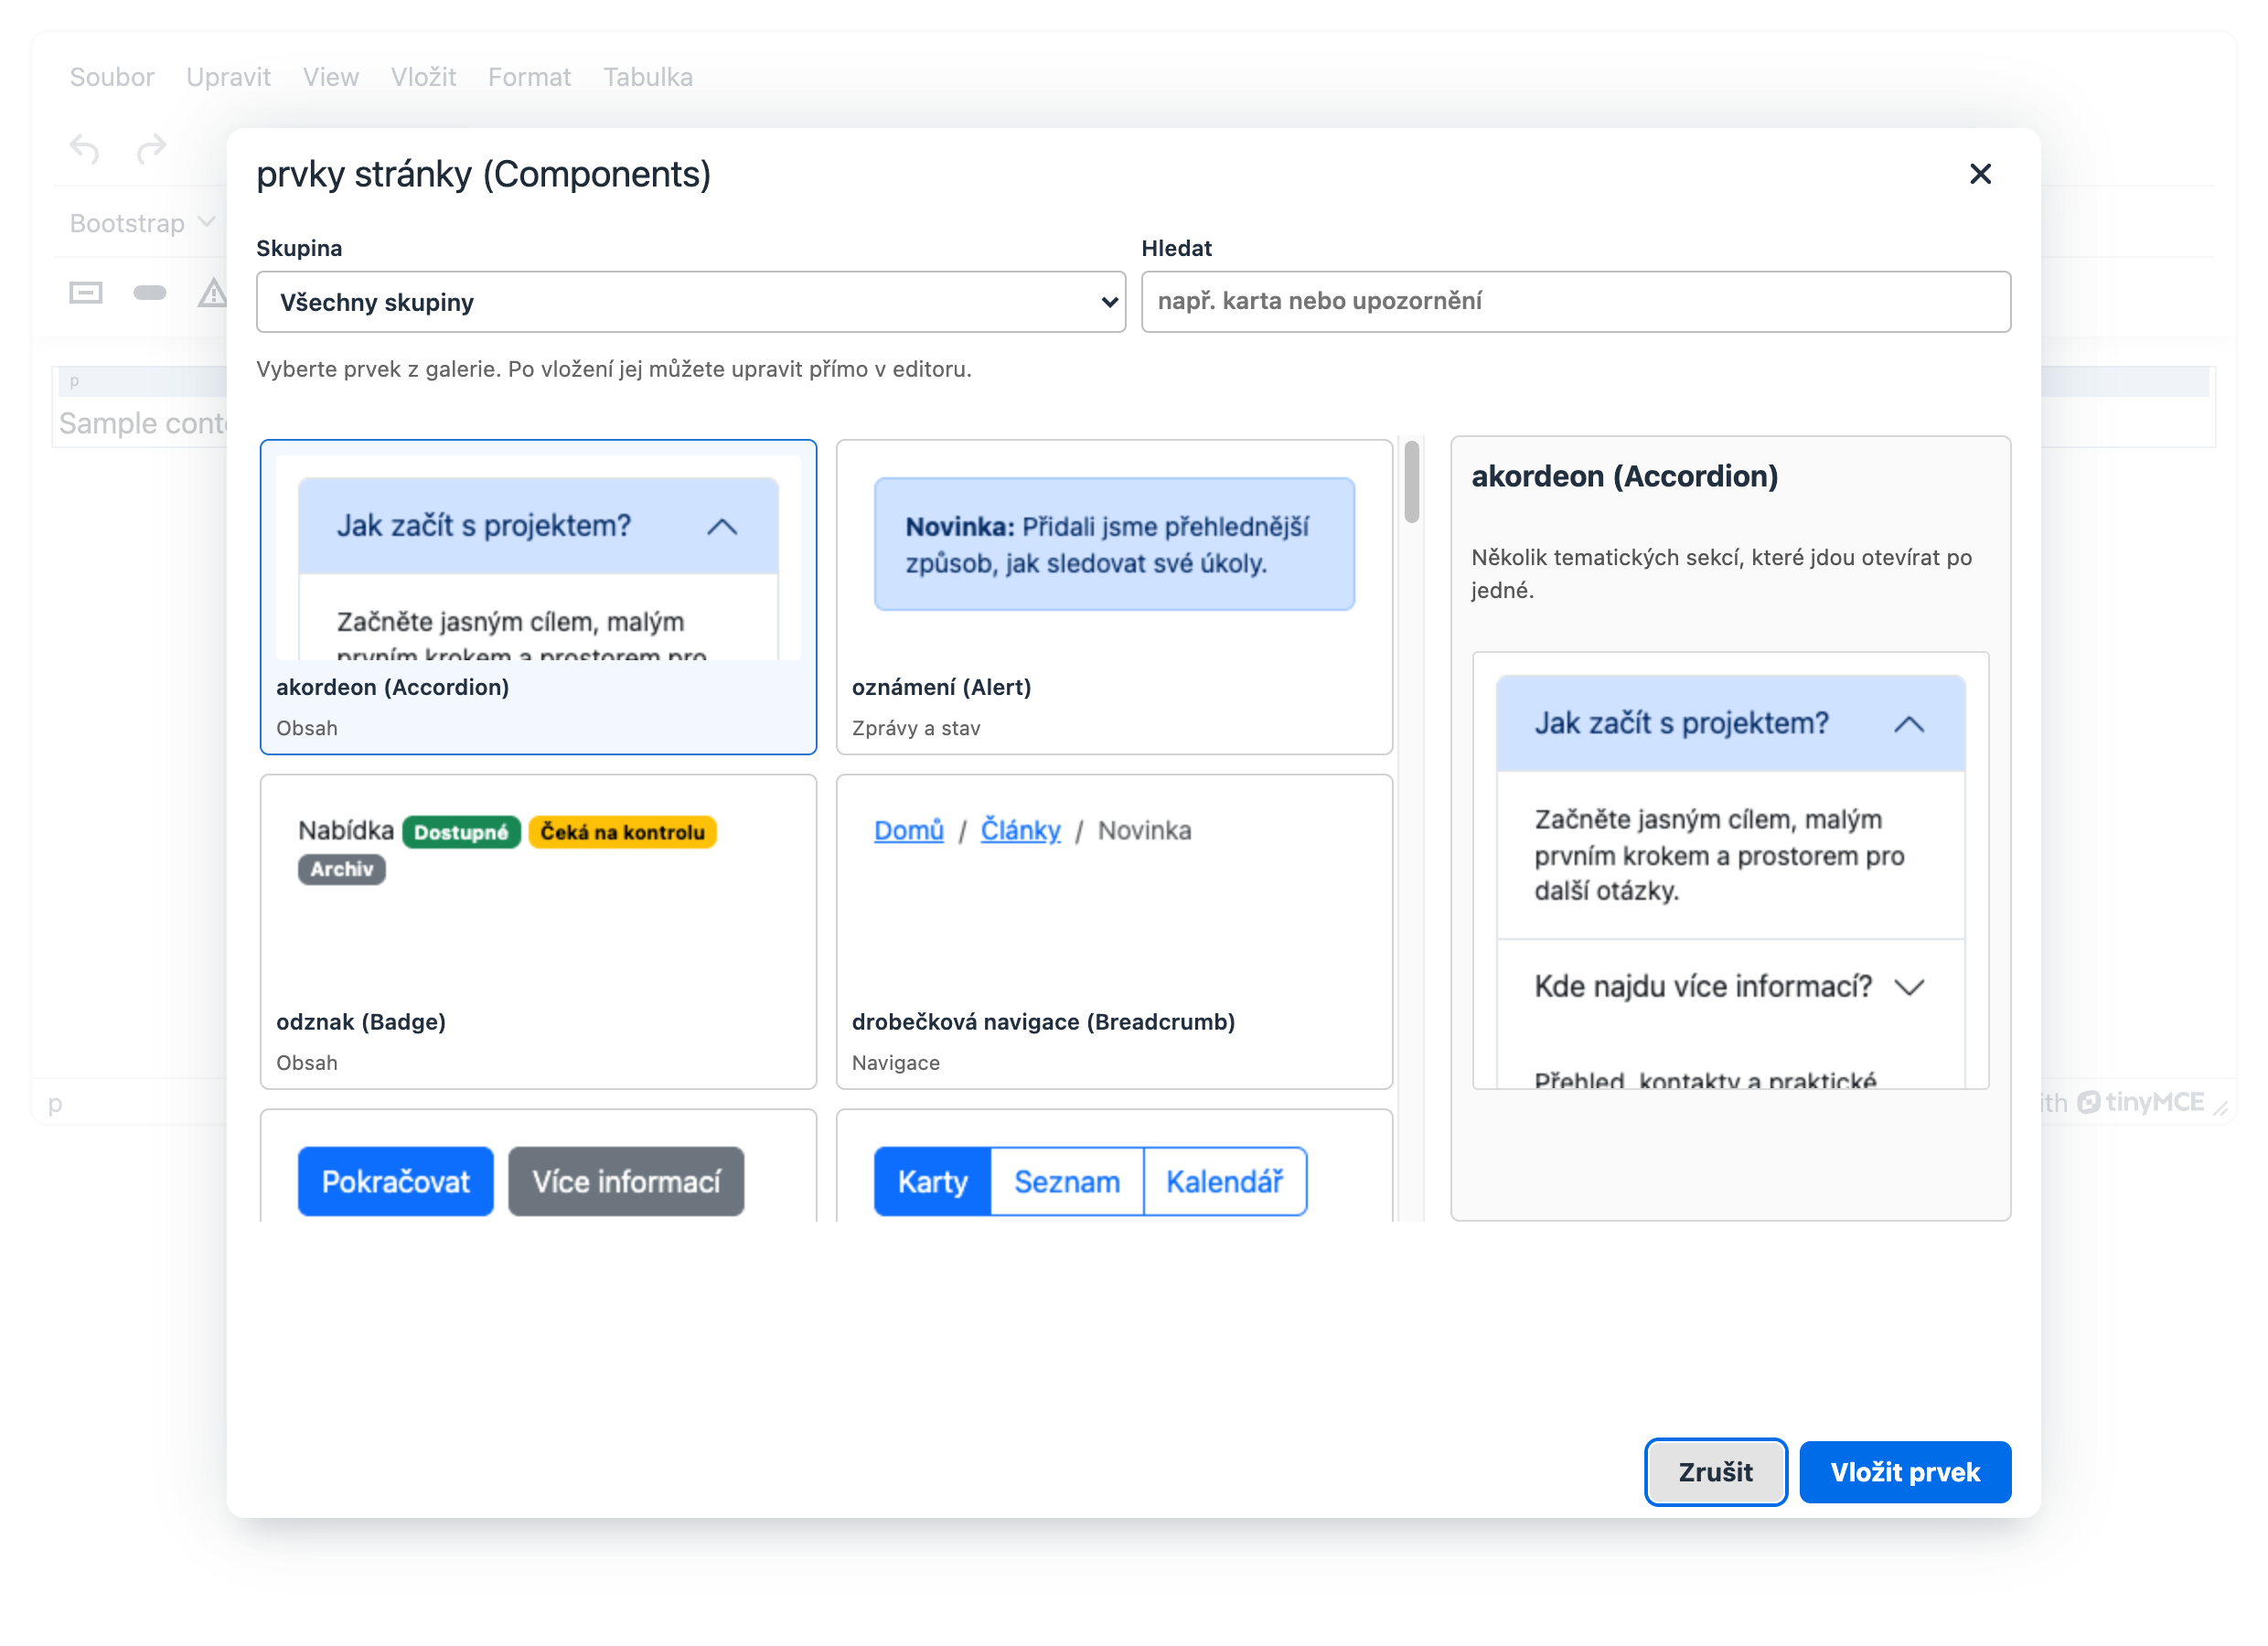Click the 'Navigace' category label
Screen dimensions: 2268x1646
point(895,1063)
